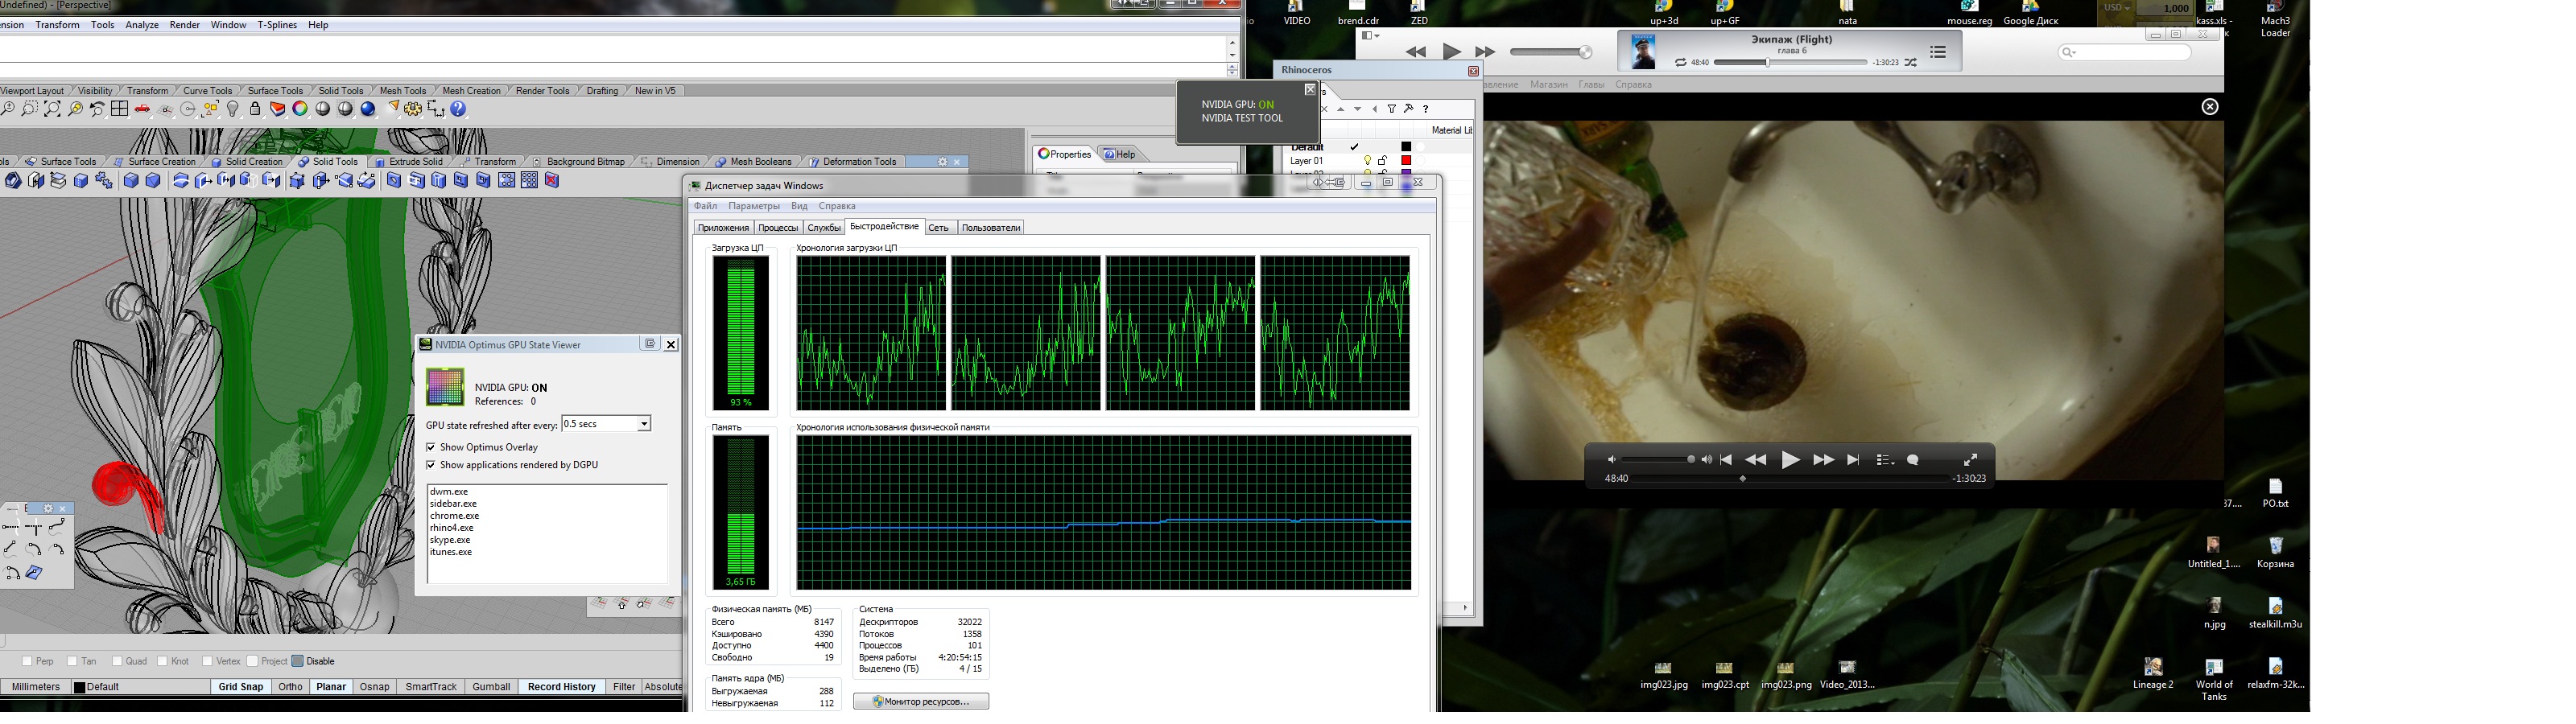The image size is (2576, 724).
Task: Toggle Gumball in Rhino status bar
Action: 491,687
